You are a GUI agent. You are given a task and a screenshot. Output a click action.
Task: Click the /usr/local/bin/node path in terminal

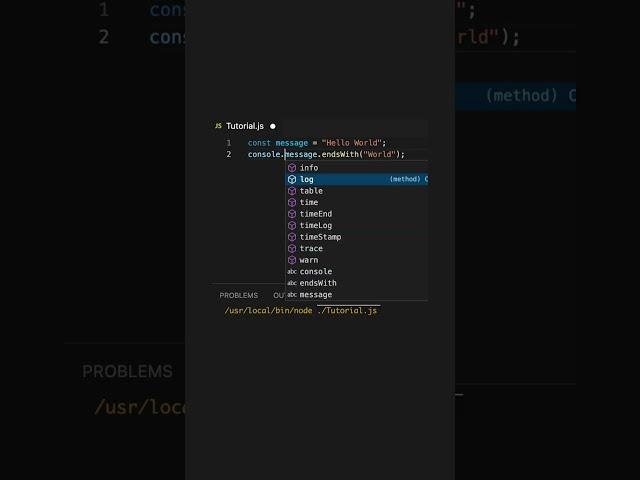point(268,311)
